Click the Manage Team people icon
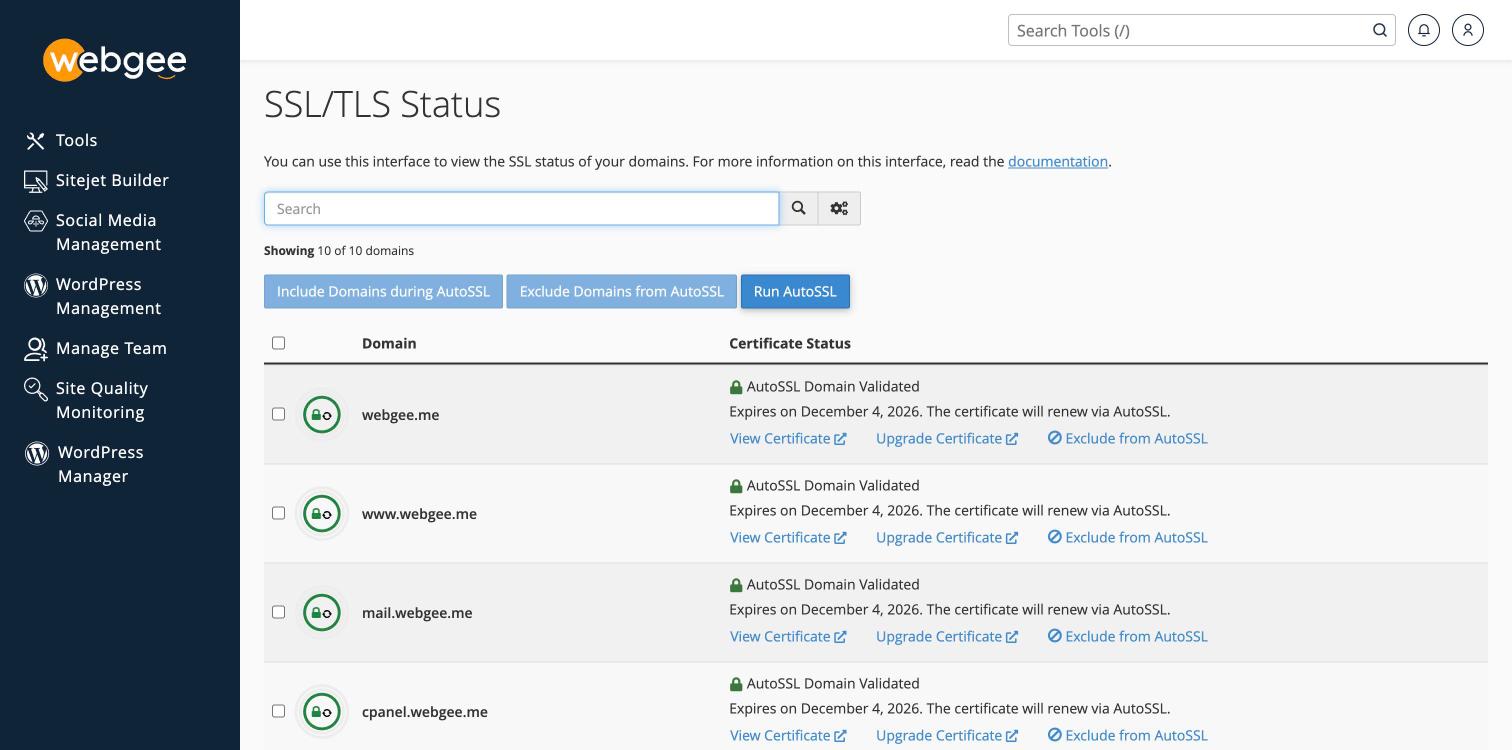Image resolution: width=1512 pixels, height=750 pixels. pos(36,349)
